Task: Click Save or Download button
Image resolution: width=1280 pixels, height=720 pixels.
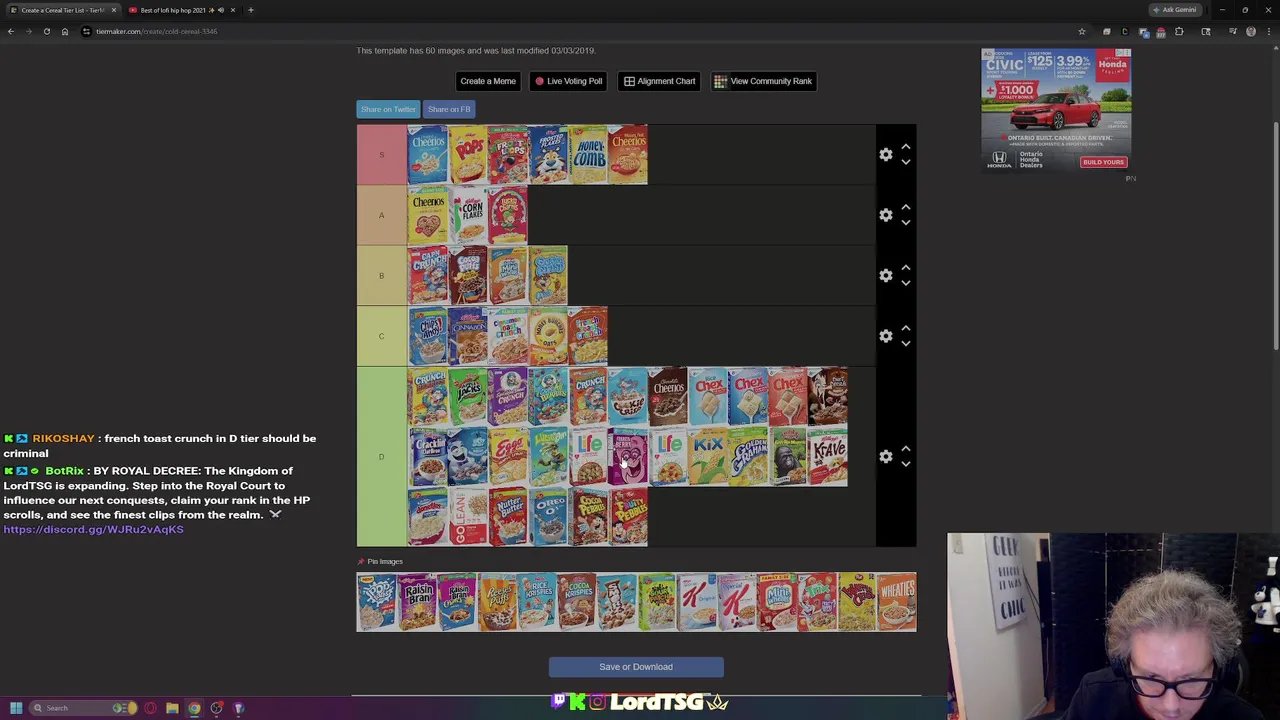Action: coord(636,667)
